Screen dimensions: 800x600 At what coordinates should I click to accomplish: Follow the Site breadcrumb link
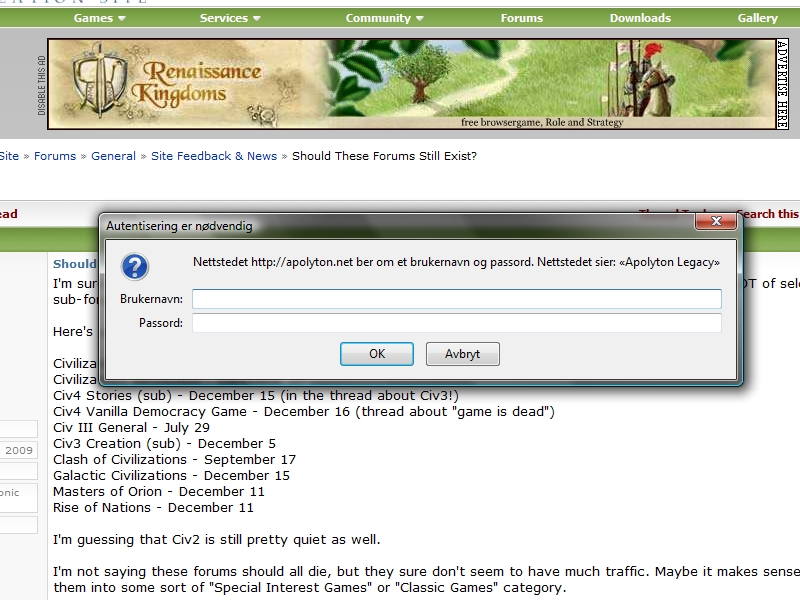(x=9, y=156)
